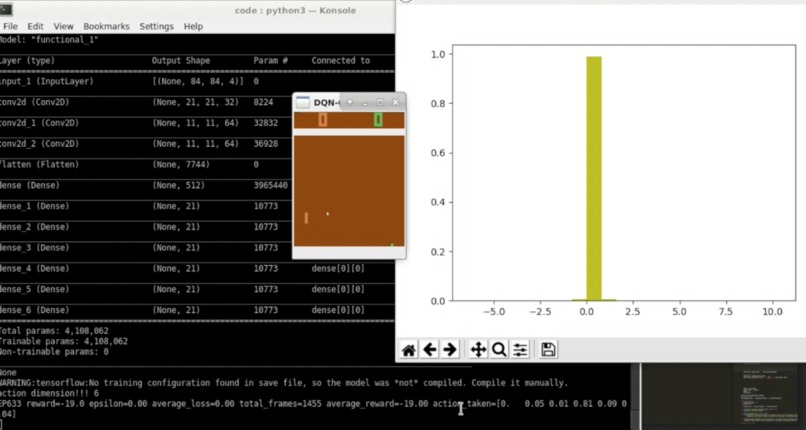The height and width of the screenshot is (430, 806).
Task: Minimize the DQN game window
Action: tap(365, 103)
